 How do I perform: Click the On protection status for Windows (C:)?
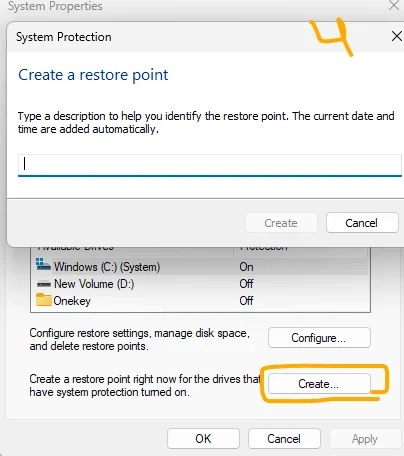[246, 267]
